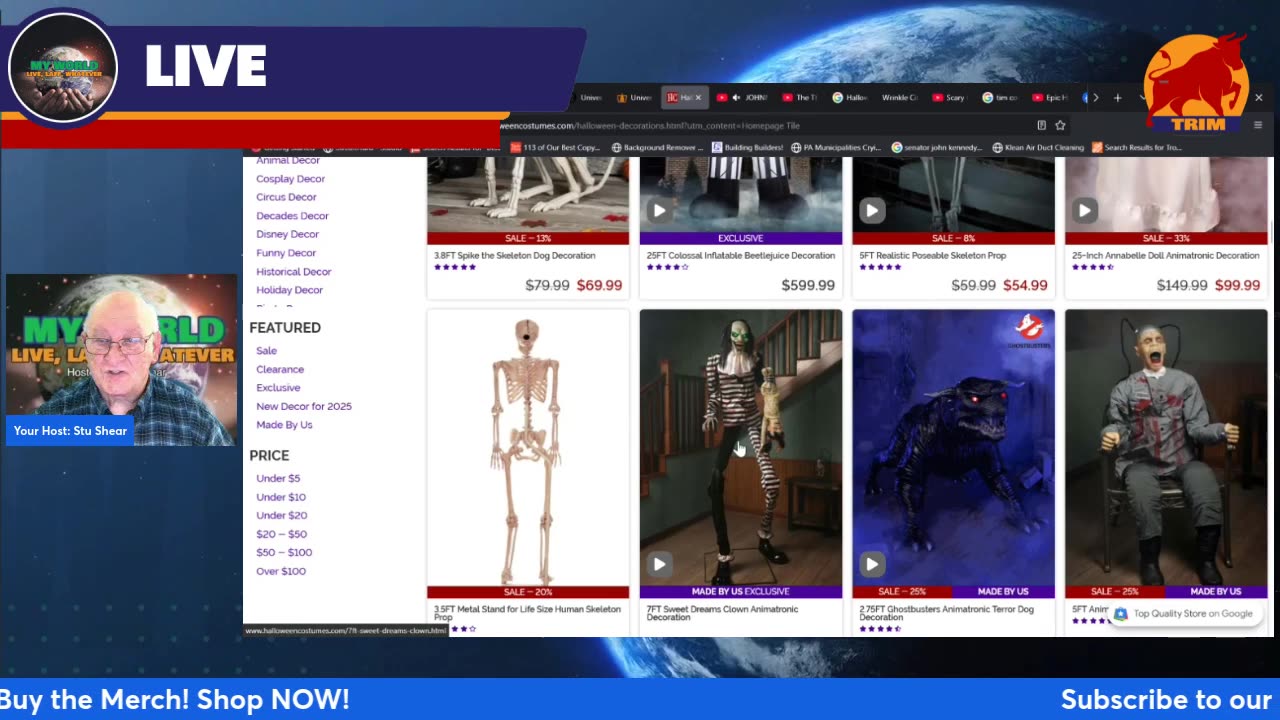Open 3.8FT Spike the Skeleton Dog Decoration
Screen dimensions: 1280x720
coord(514,256)
